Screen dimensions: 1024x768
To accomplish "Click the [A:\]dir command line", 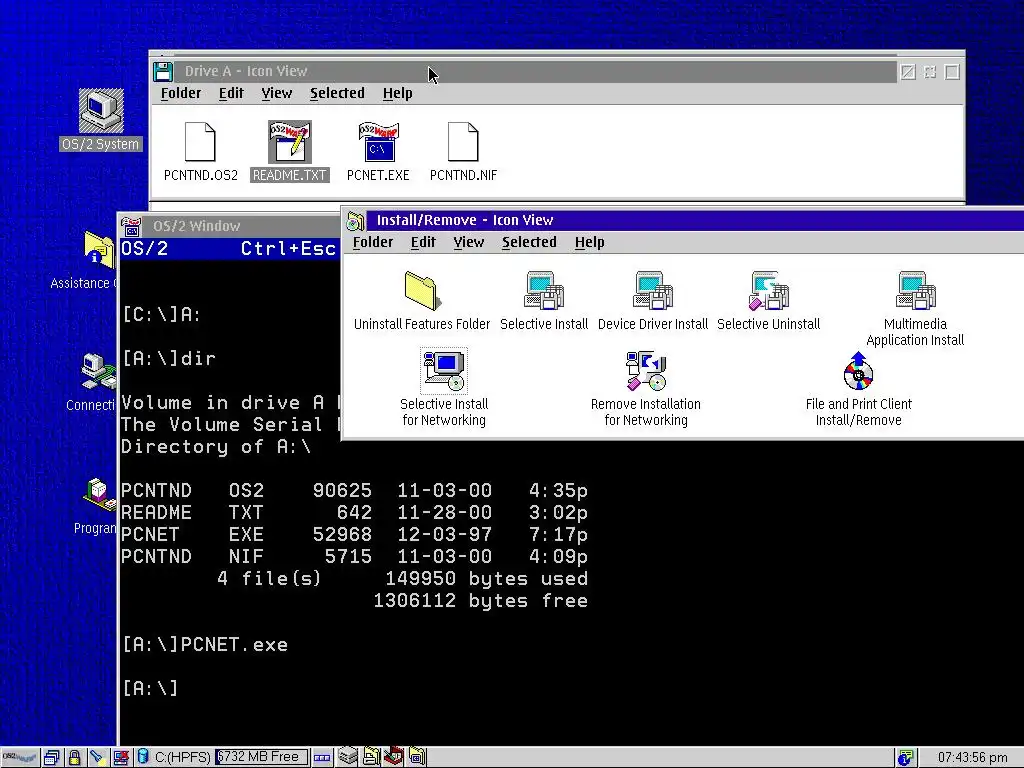I will click(x=169, y=359).
